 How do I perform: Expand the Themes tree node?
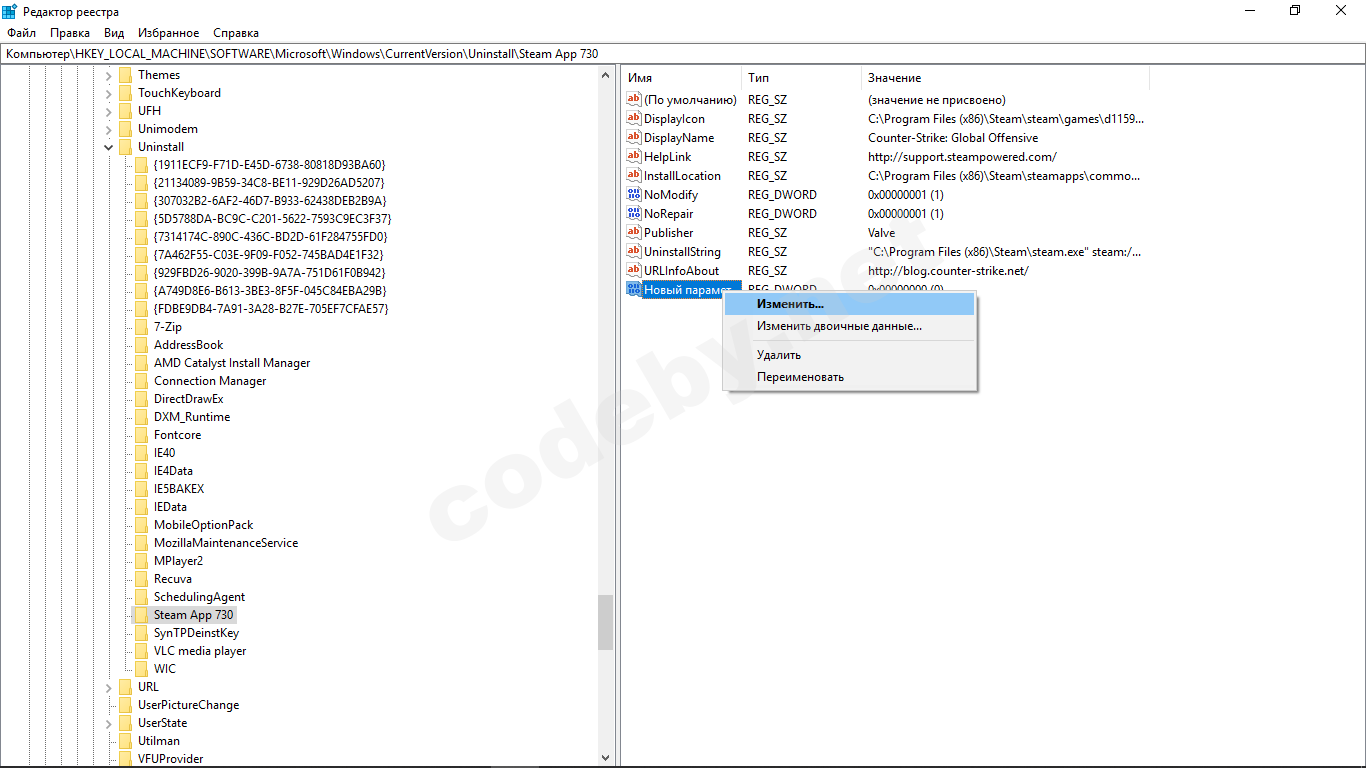click(x=108, y=75)
